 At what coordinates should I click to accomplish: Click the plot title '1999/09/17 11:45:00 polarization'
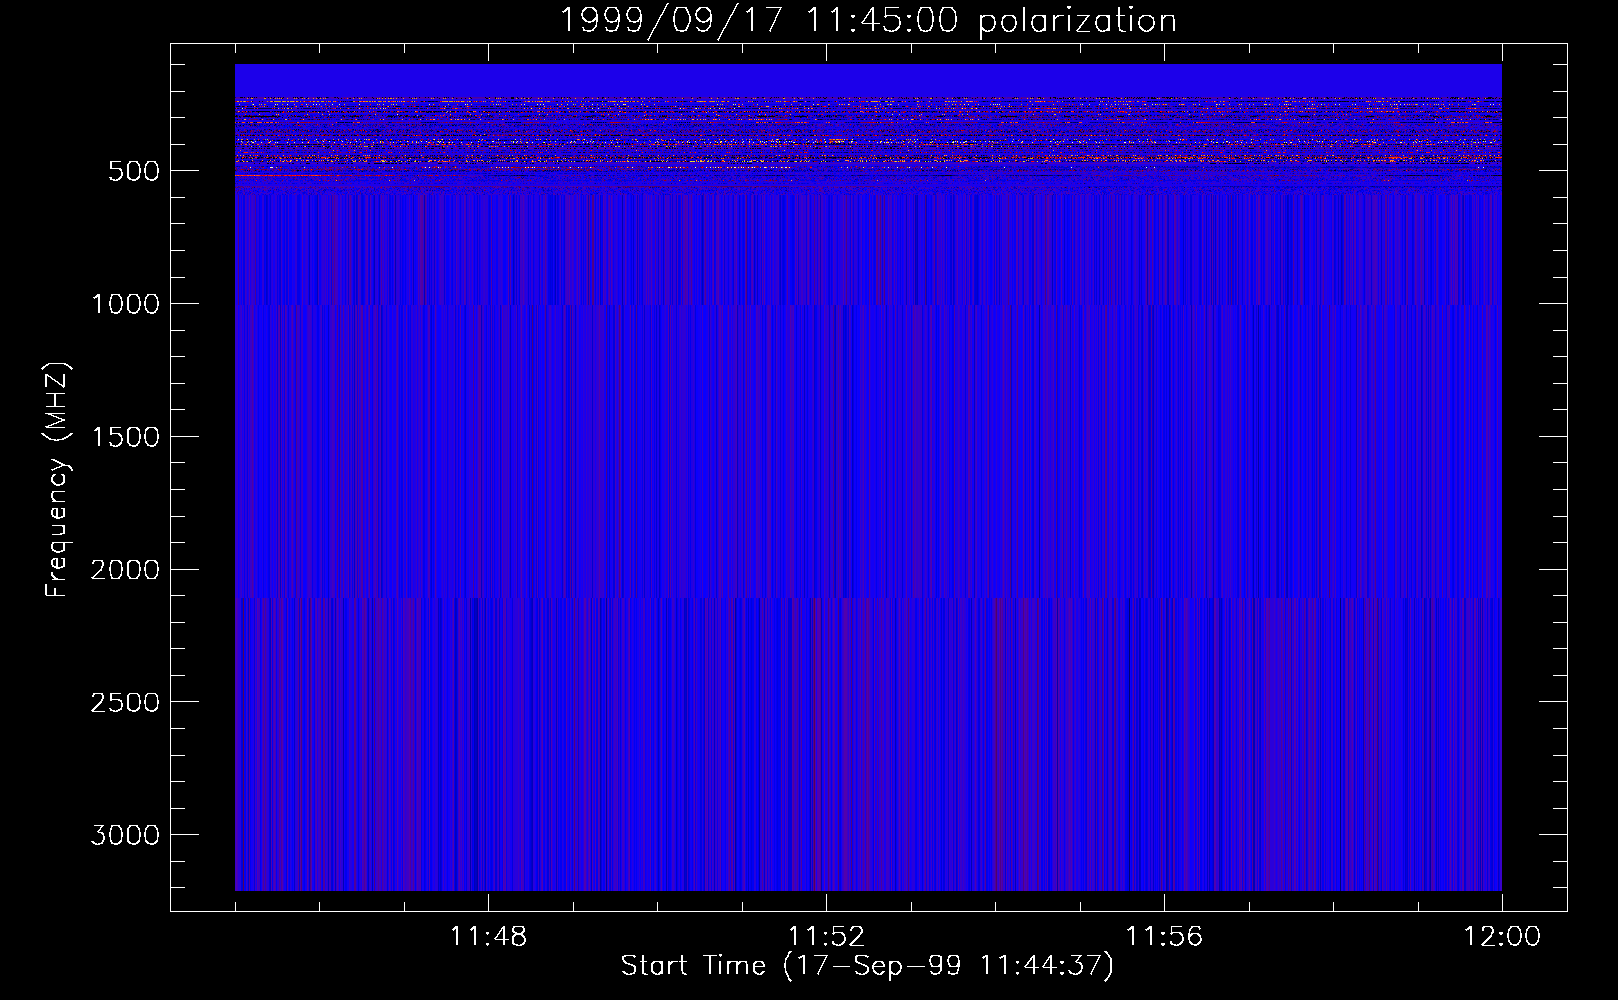[x=867, y=20]
